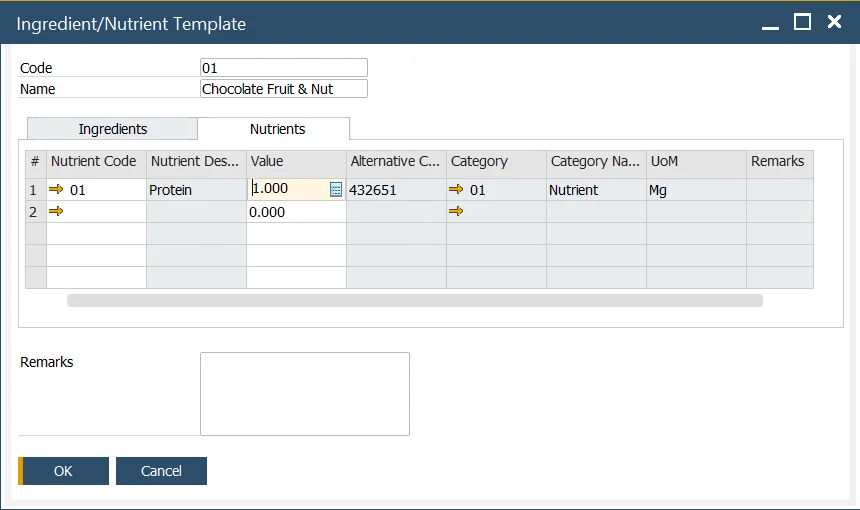Viewport: 860px width, 510px height.
Task: Click the Value cell in row 2
Action: point(296,212)
